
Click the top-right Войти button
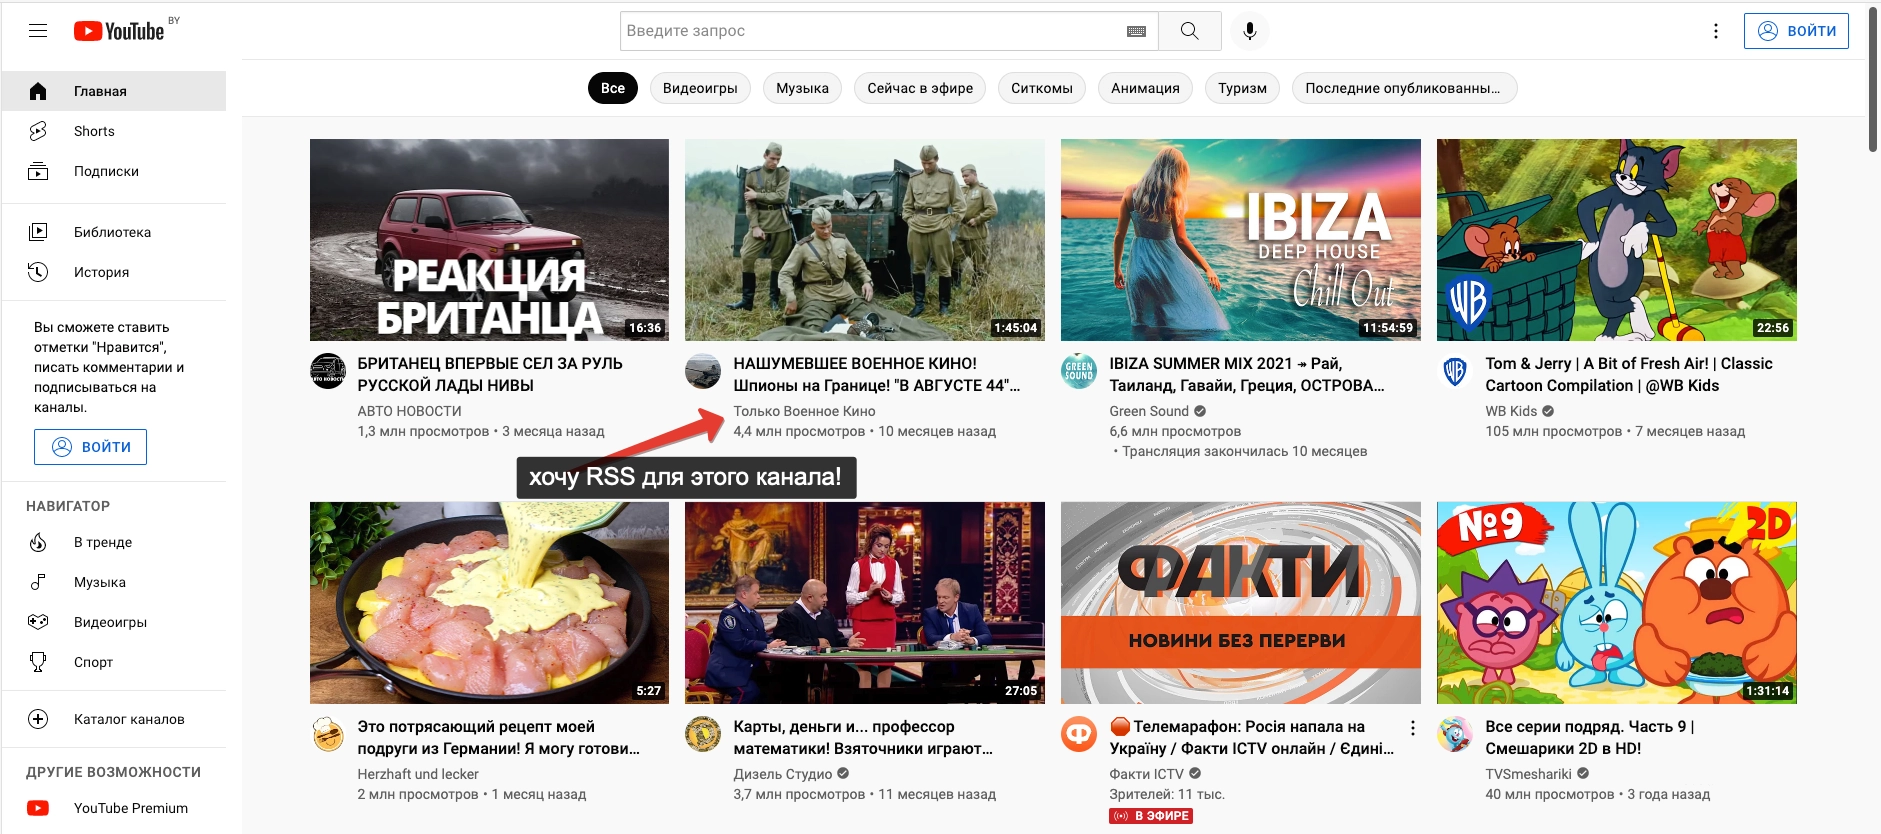tap(1796, 31)
